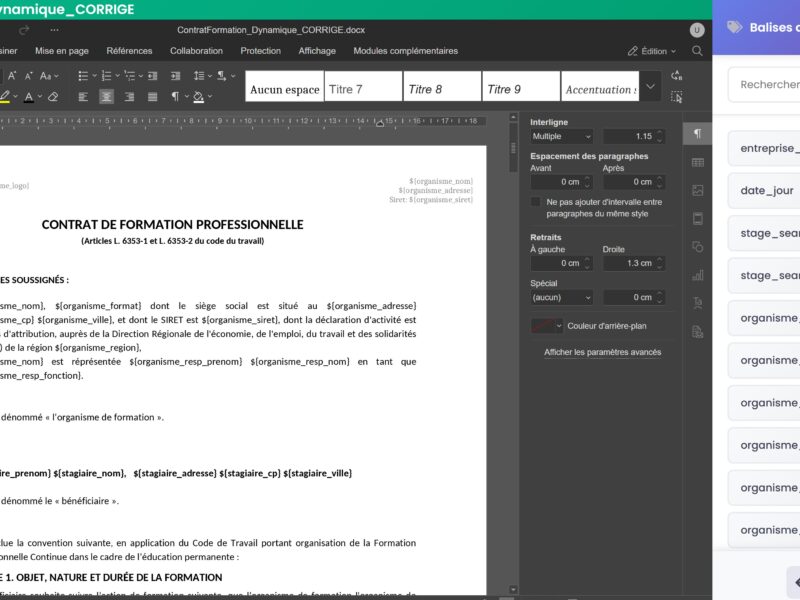The width and height of the screenshot is (800, 600).
Task: Apply yellow highlight using the highlighter tool
Action: [8, 97]
